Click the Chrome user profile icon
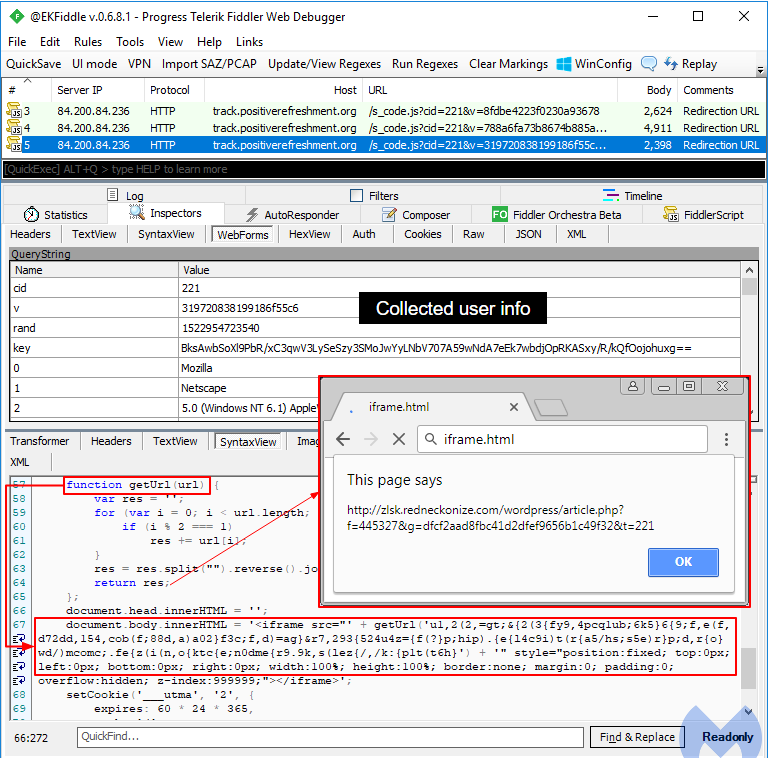This screenshot has height=758, width=769. (x=633, y=386)
